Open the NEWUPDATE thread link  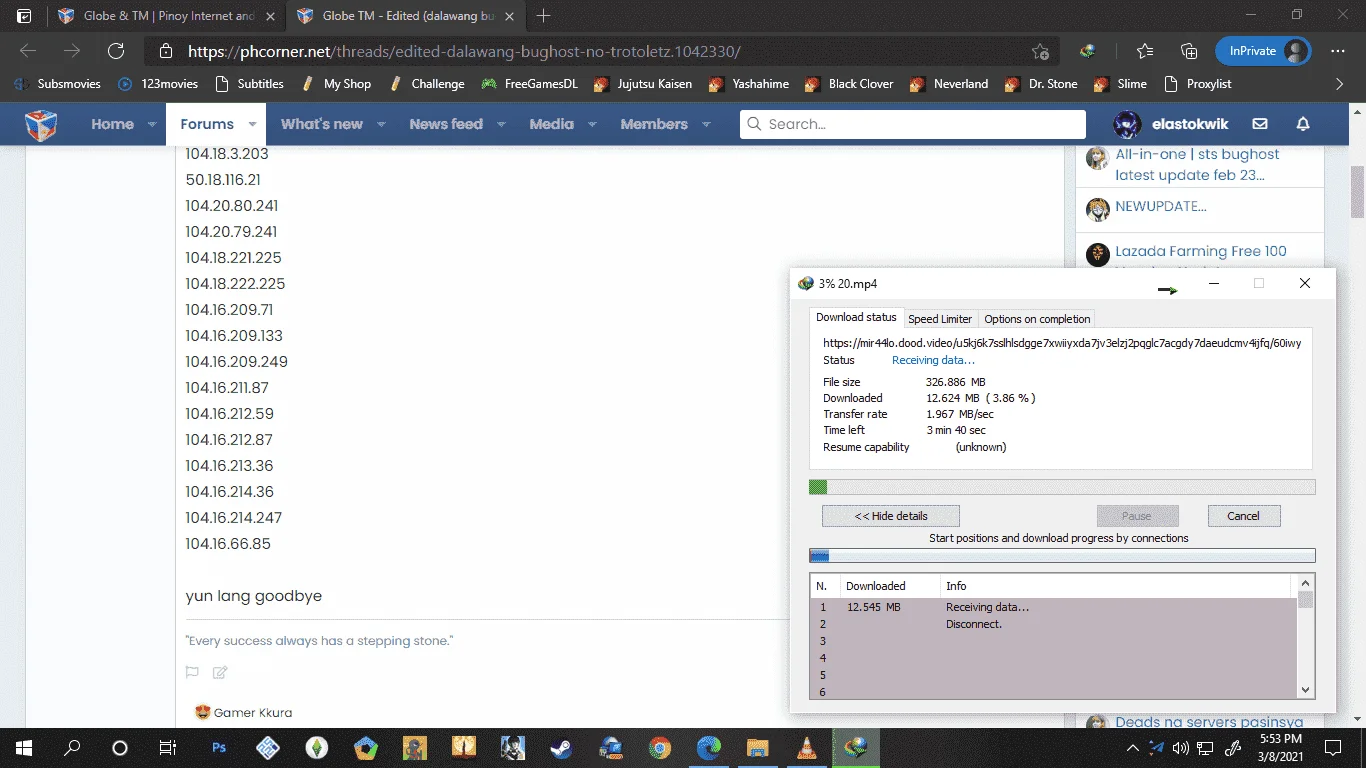pyautogui.click(x=1161, y=206)
